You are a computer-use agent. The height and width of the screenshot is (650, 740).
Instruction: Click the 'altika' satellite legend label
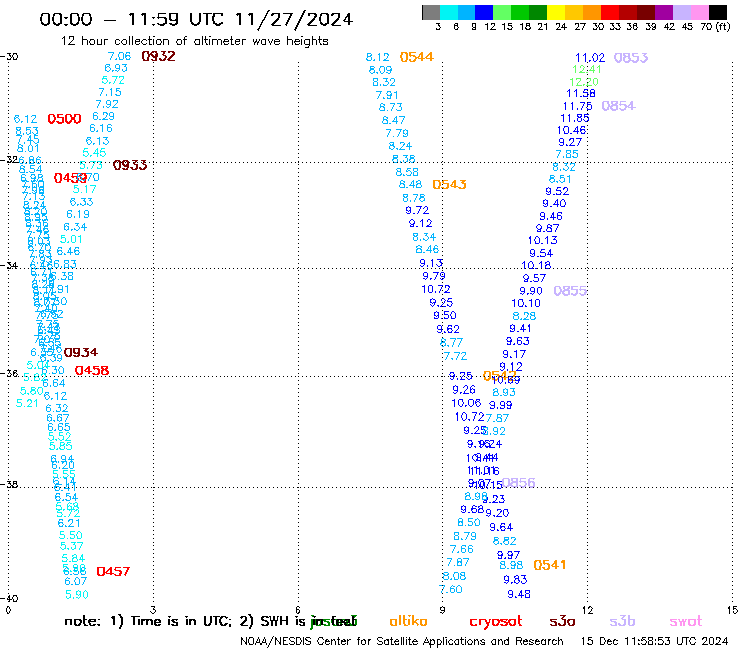[x=408, y=621]
